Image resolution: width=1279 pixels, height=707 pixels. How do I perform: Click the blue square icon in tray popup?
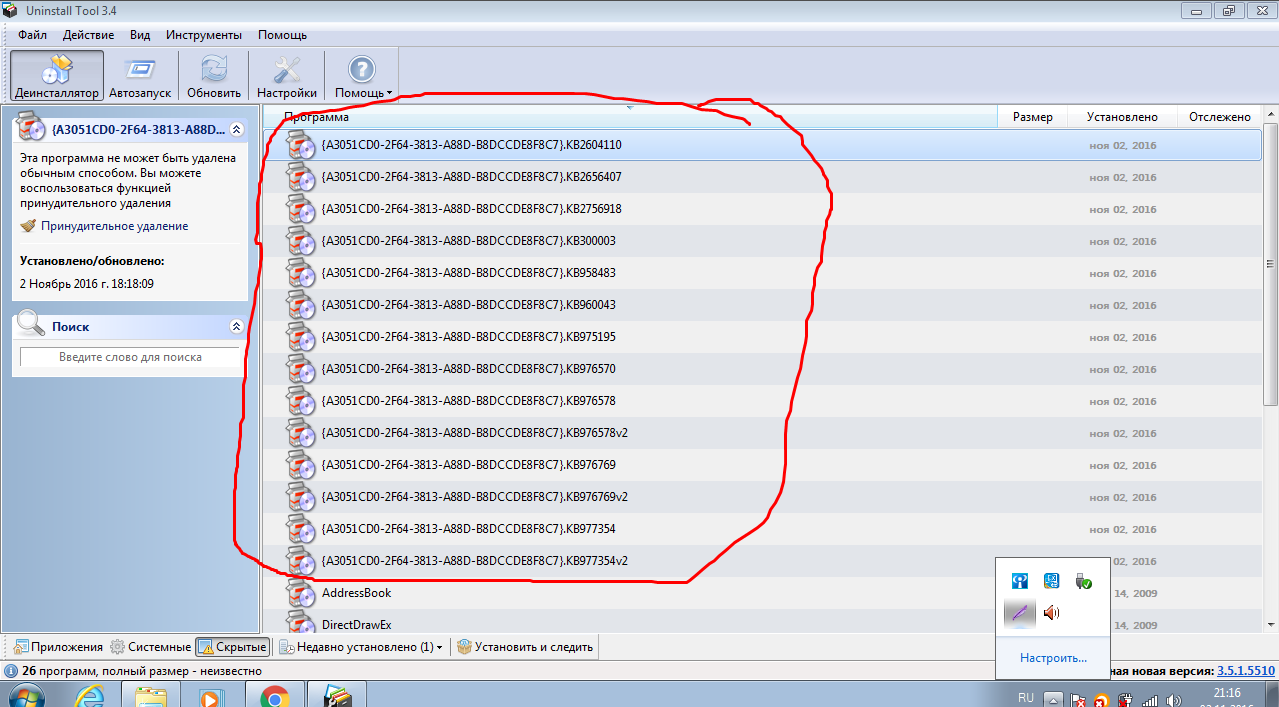[x=1051, y=581]
